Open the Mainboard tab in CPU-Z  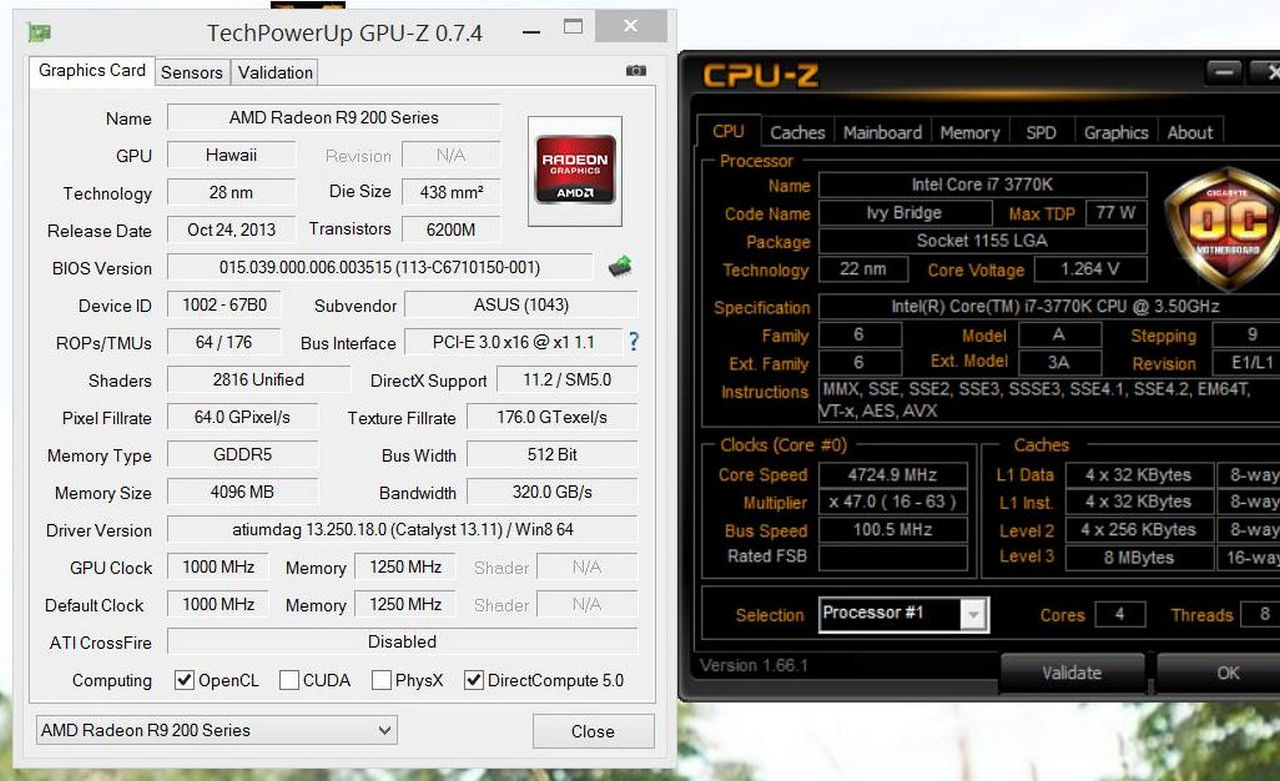point(882,132)
